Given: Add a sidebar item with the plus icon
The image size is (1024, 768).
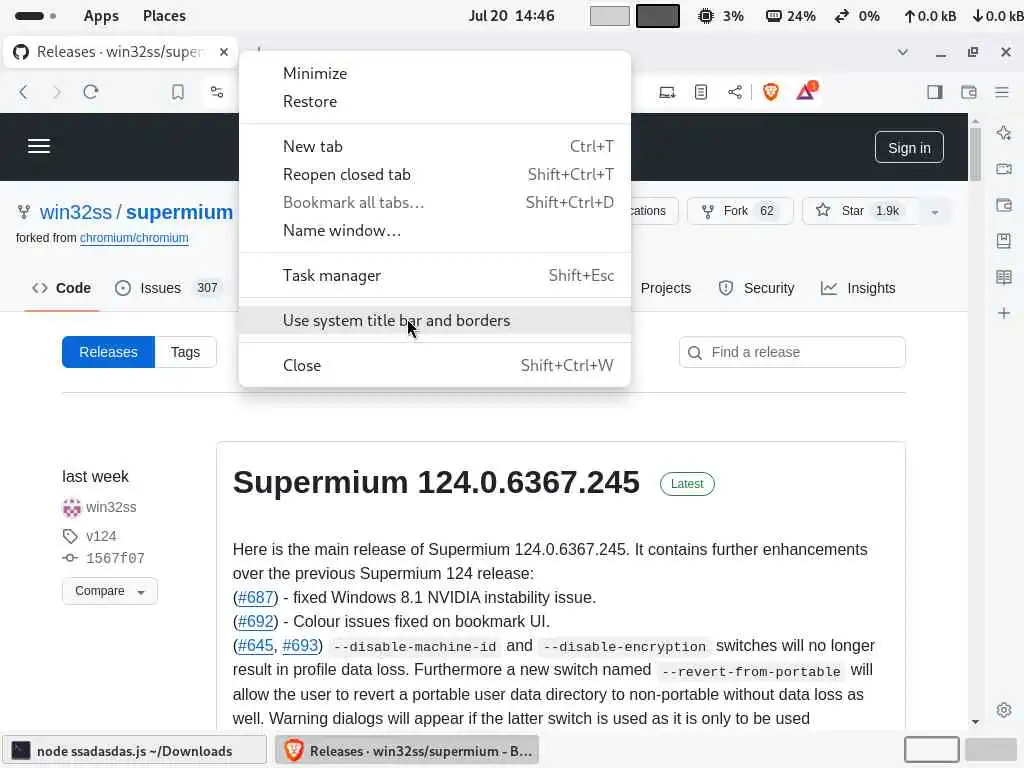Looking at the screenshot, I should click(x=1004, y=313).
